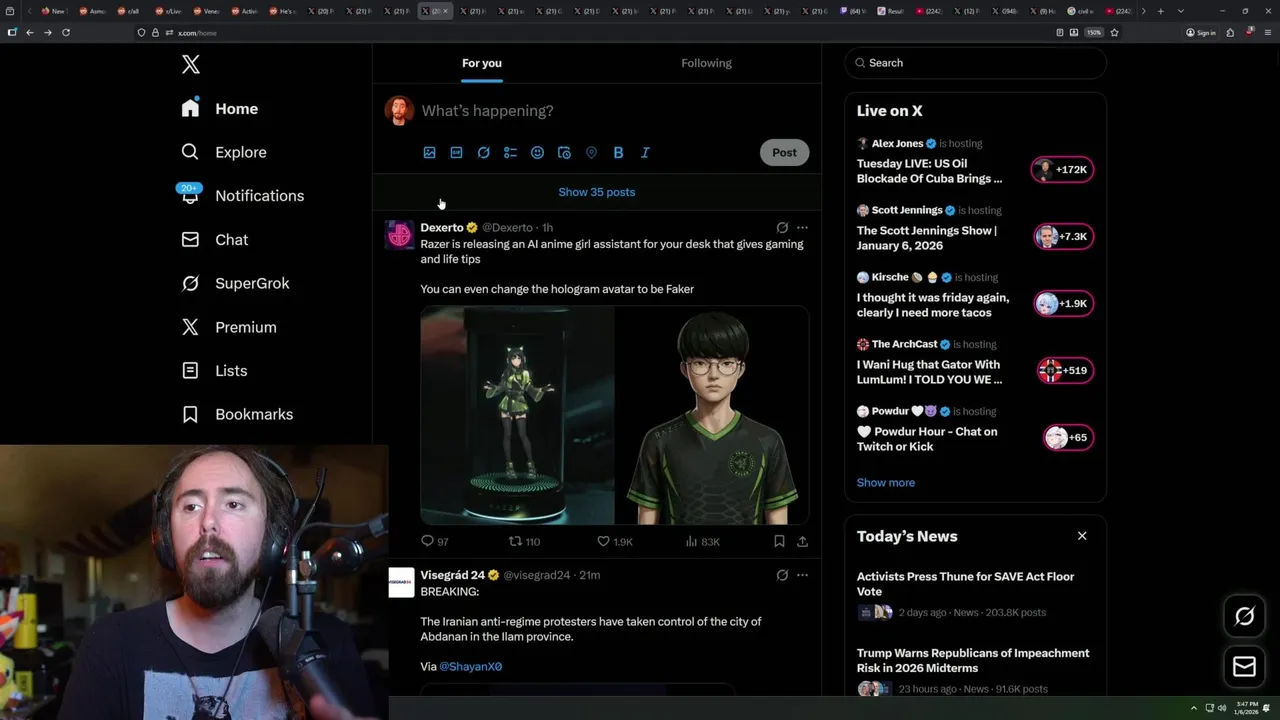Open Visegrád 24 profile avatar

pos(401,582)
